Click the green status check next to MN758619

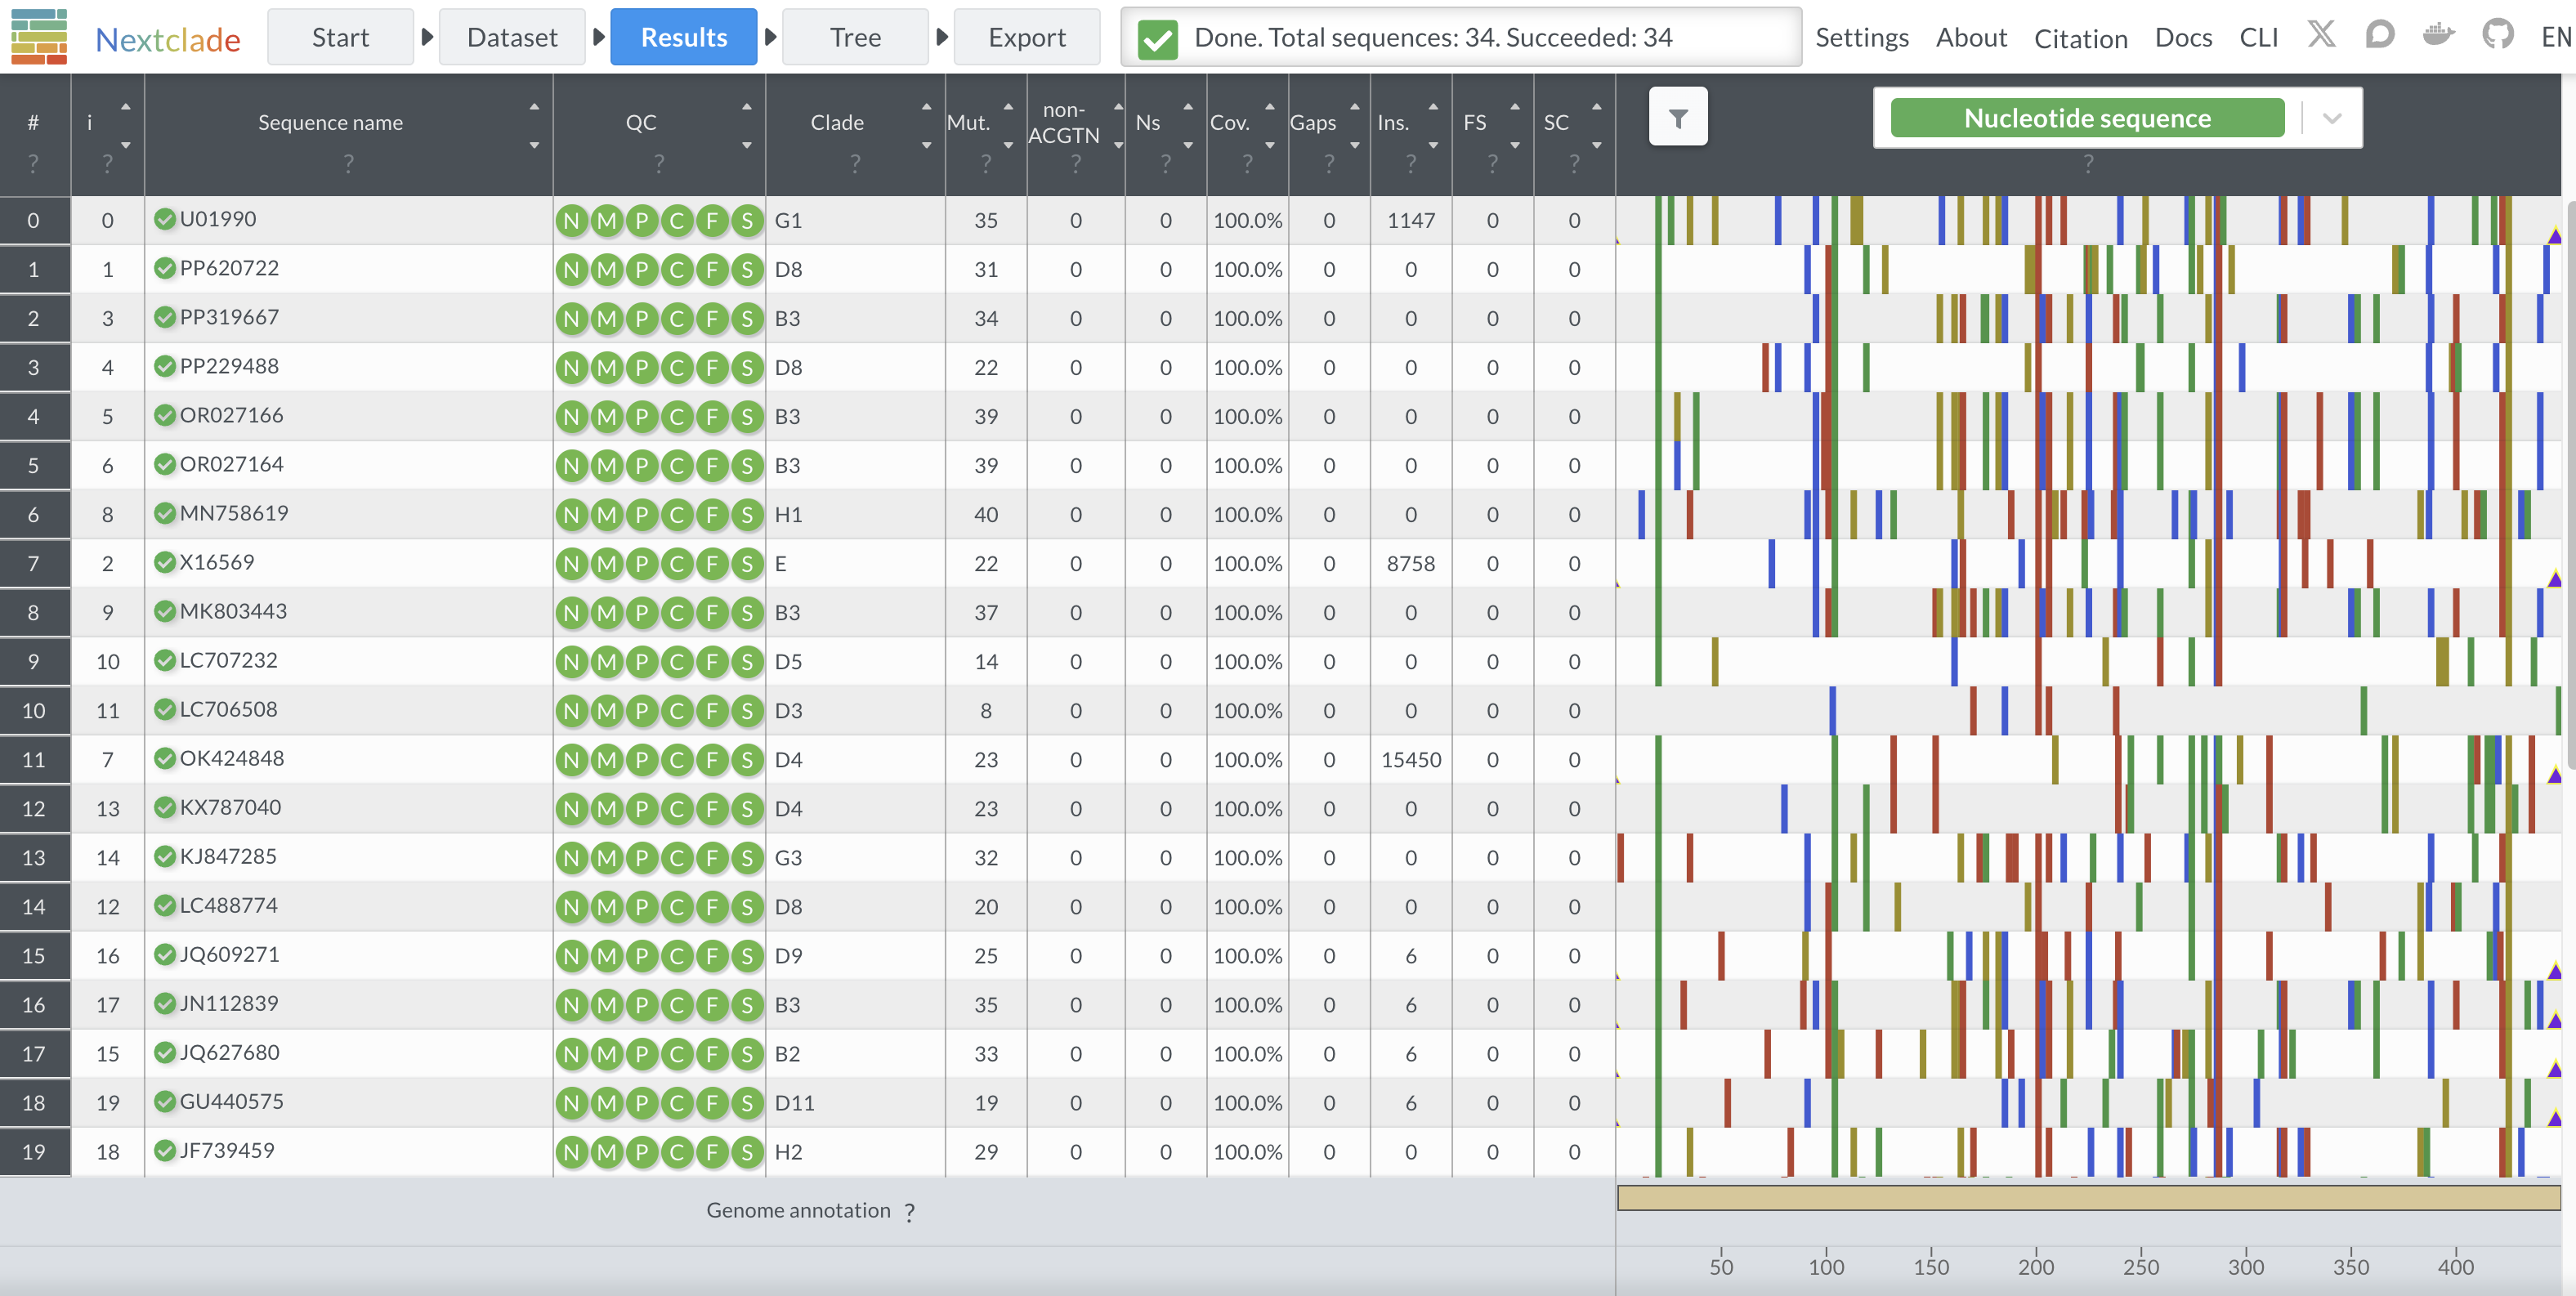(x=165, y=513)
